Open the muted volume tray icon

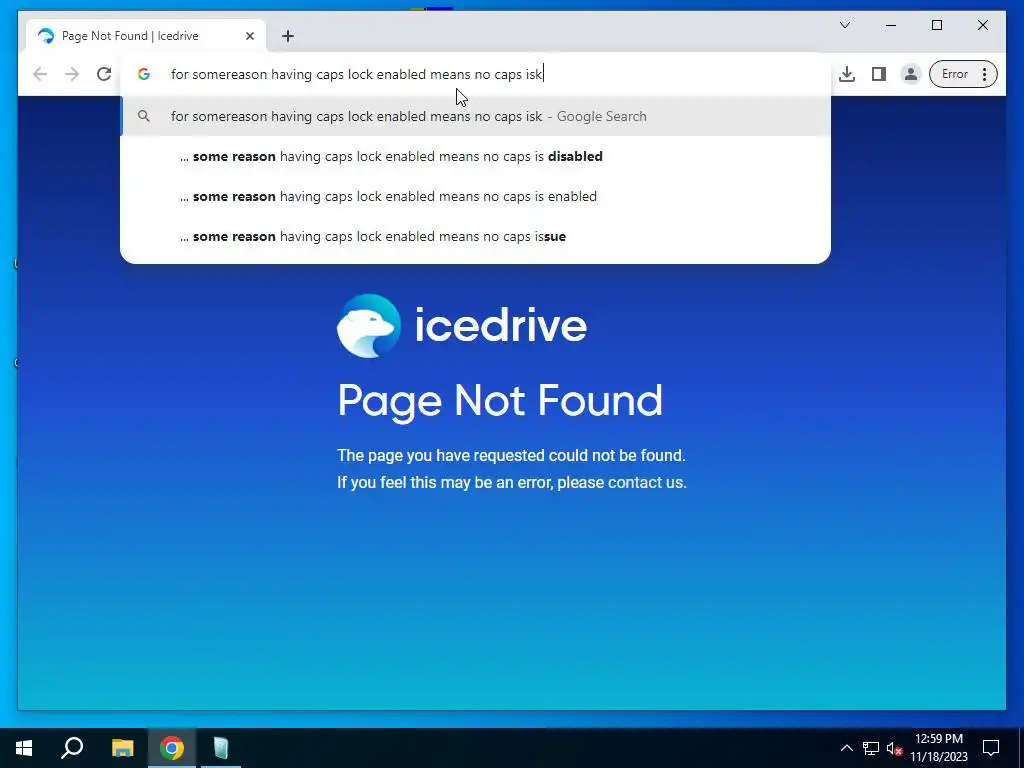pos(894,748)
